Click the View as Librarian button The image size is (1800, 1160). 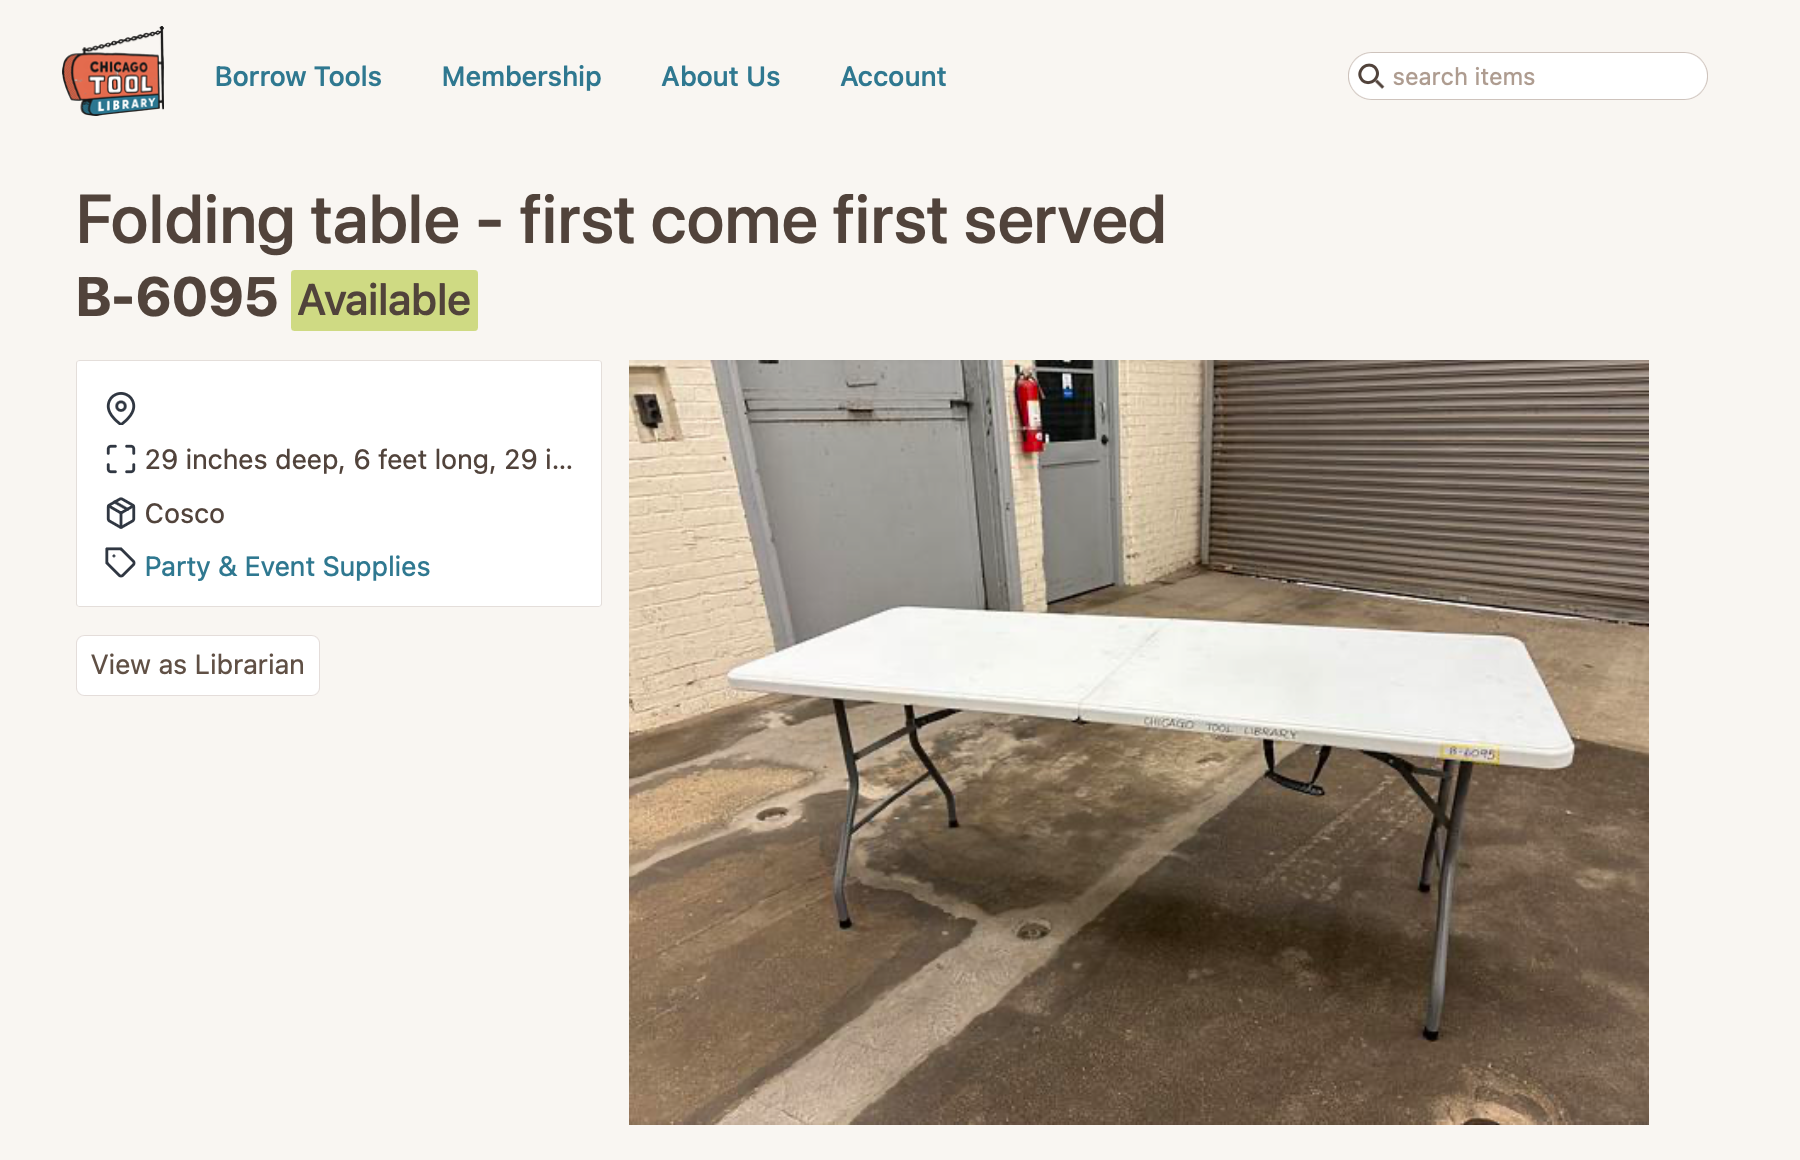click(198, 665)
